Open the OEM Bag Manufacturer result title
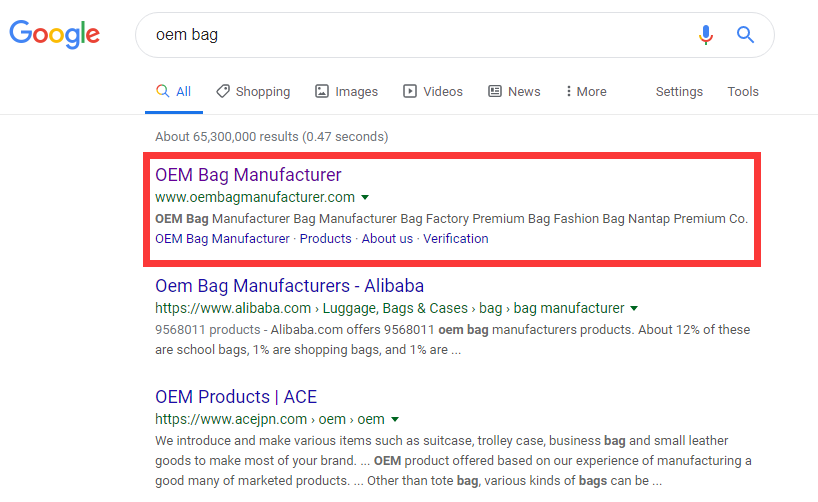The image size is (818, 502). pos(248,175)
